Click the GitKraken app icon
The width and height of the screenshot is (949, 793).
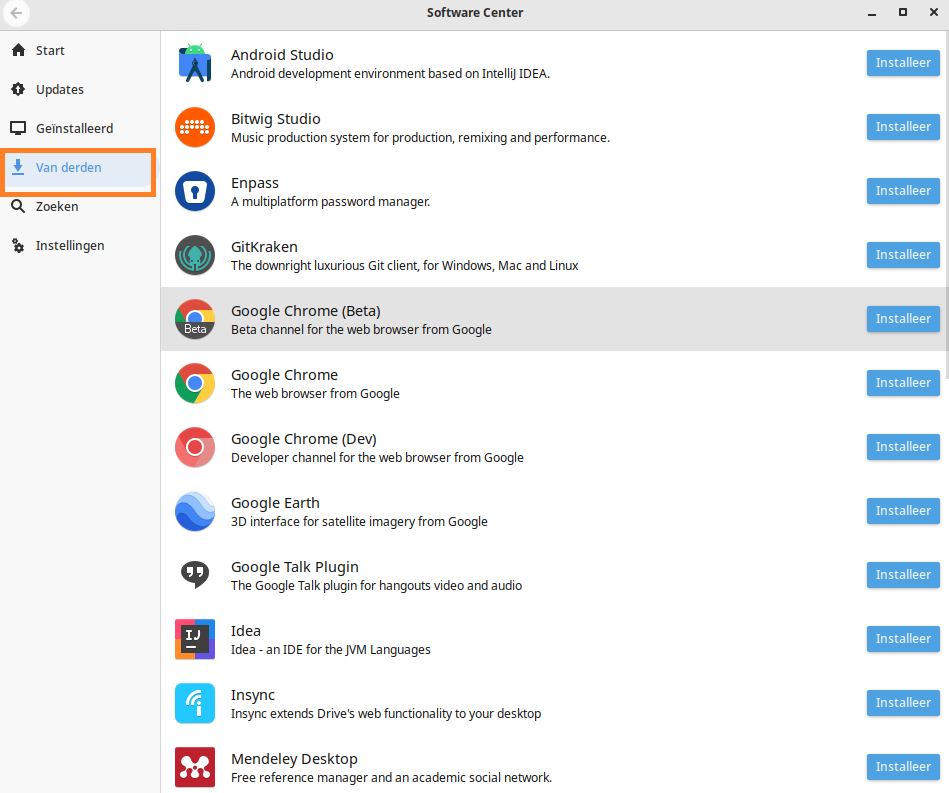pos(195,255)
